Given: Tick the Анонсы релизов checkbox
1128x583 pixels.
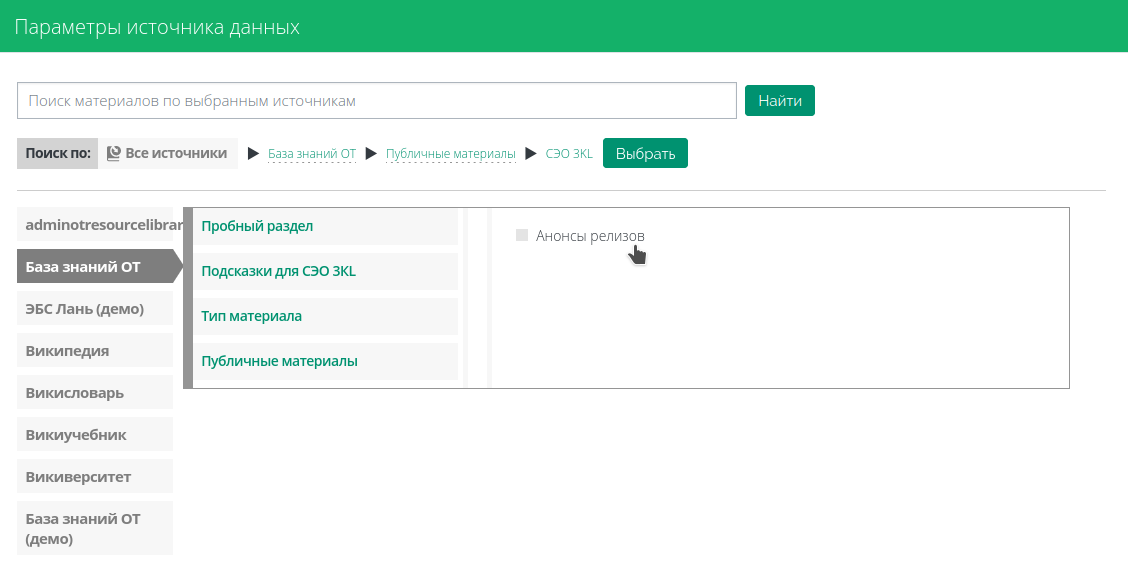Looking at the screenshot, I should pos(521,235).
